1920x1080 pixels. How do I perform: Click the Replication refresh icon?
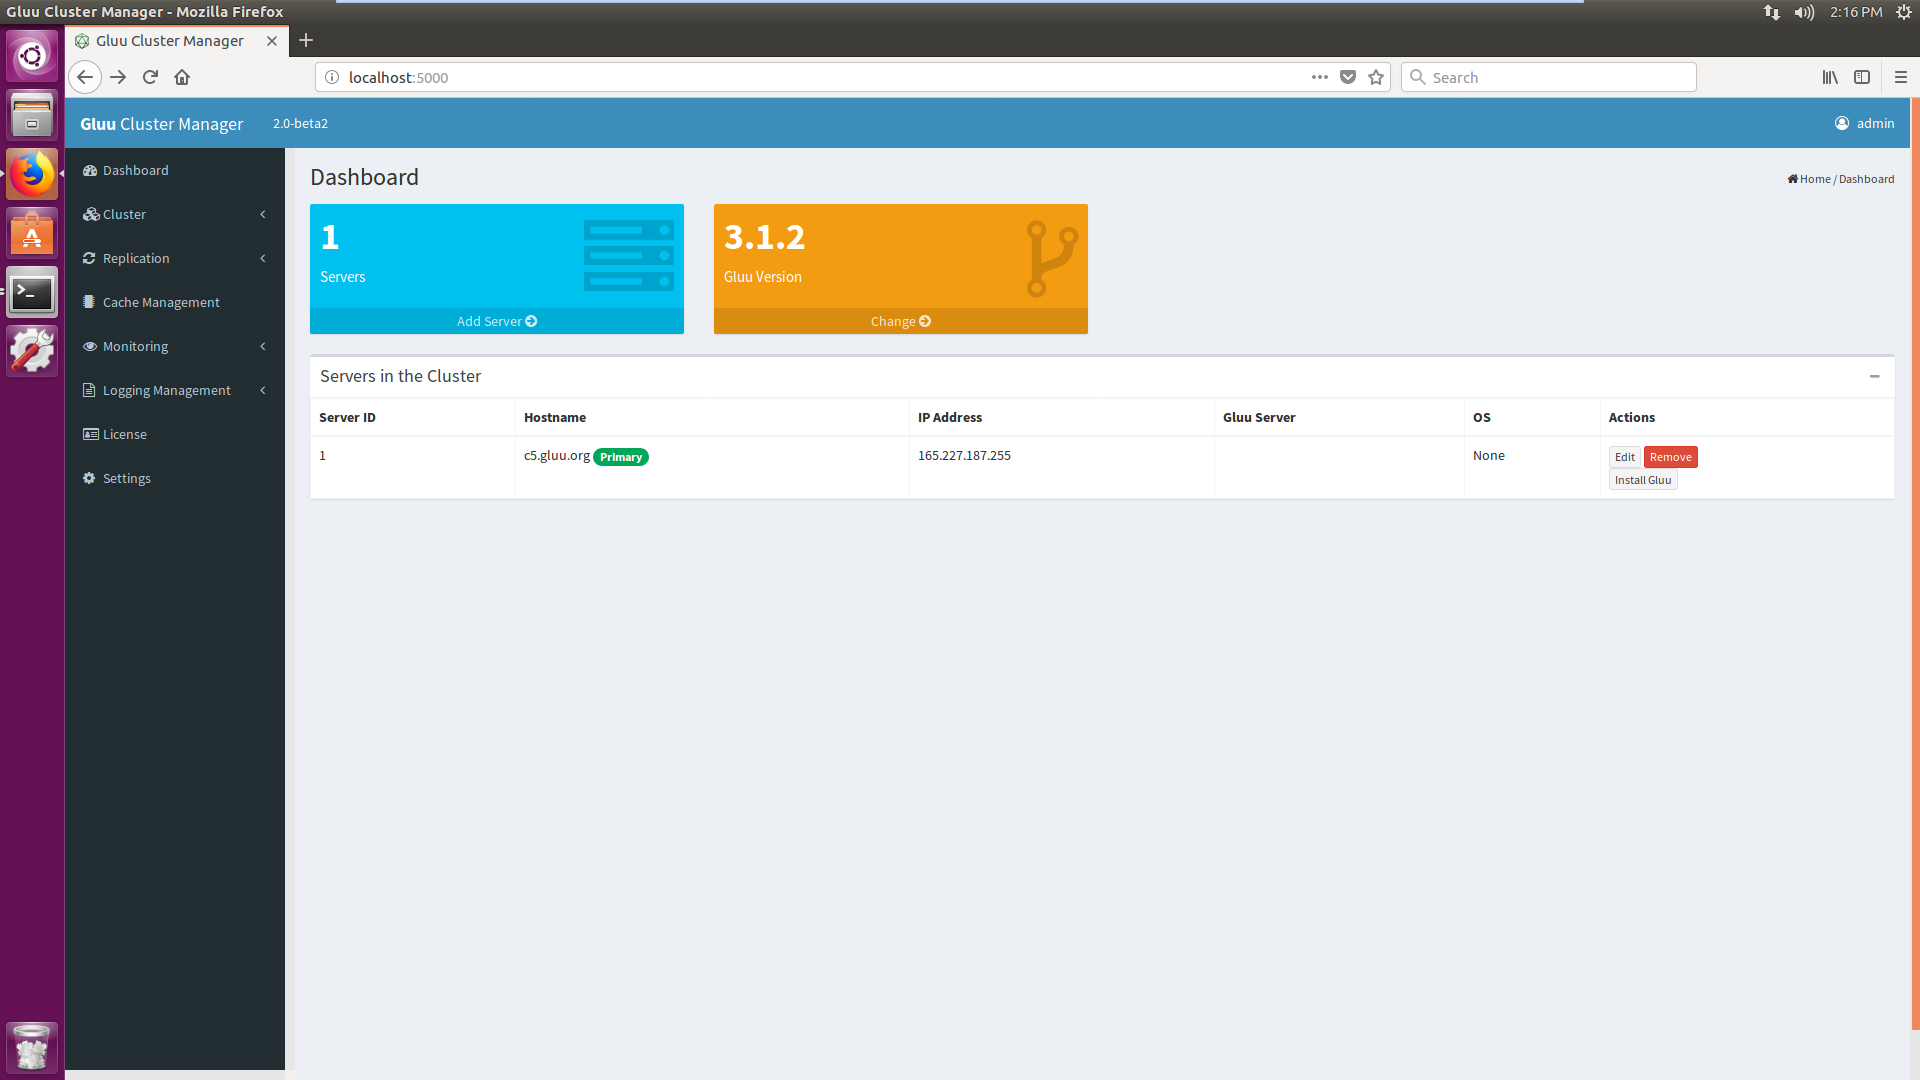(x=89, y=258)
